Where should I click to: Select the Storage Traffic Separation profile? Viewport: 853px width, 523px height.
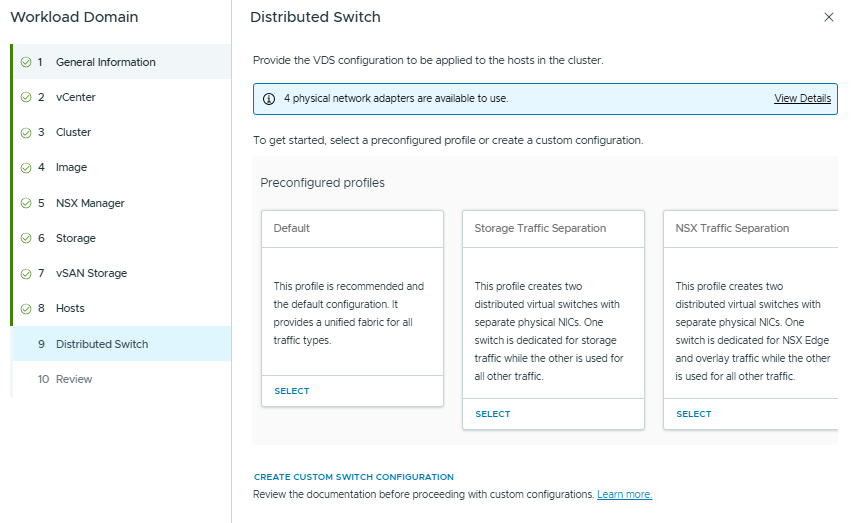(492, 414)
